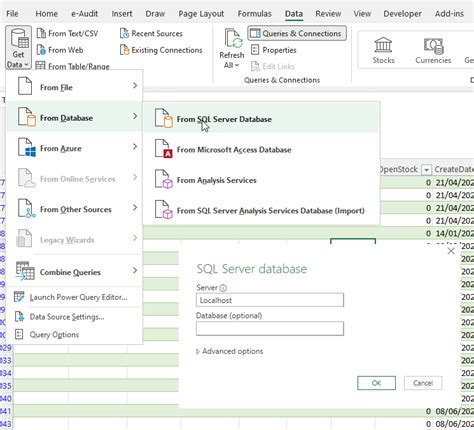
Task: Click the Edit Links command
Action: [273, 66]
